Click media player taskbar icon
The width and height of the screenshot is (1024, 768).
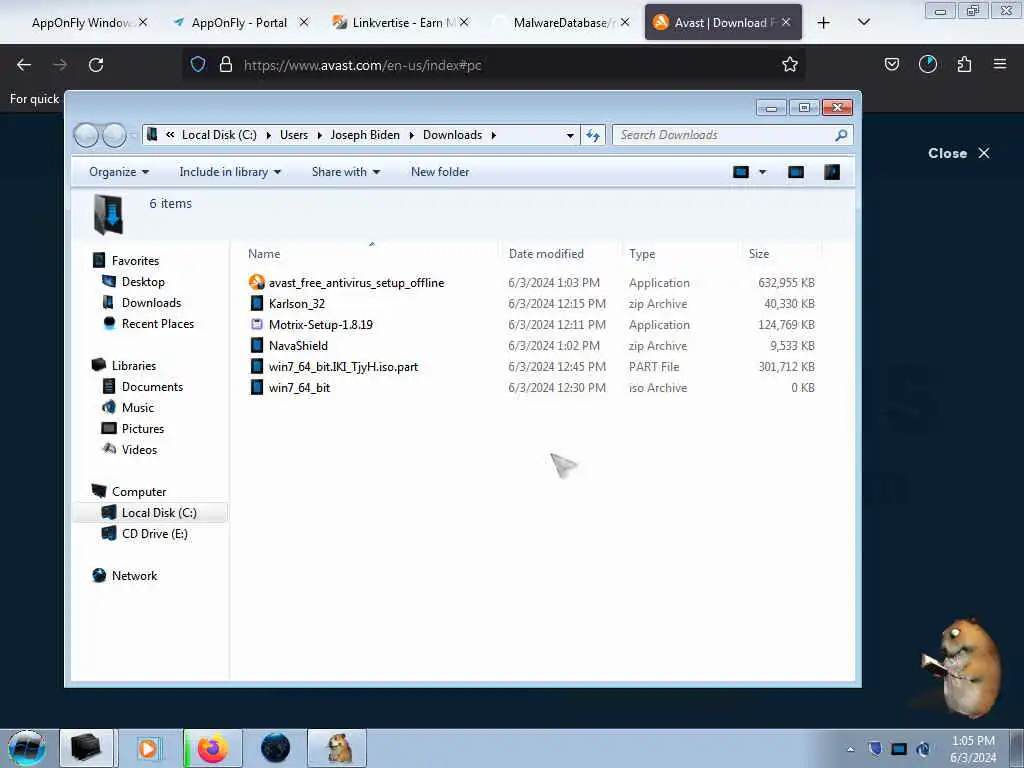(x=148, y=748)
